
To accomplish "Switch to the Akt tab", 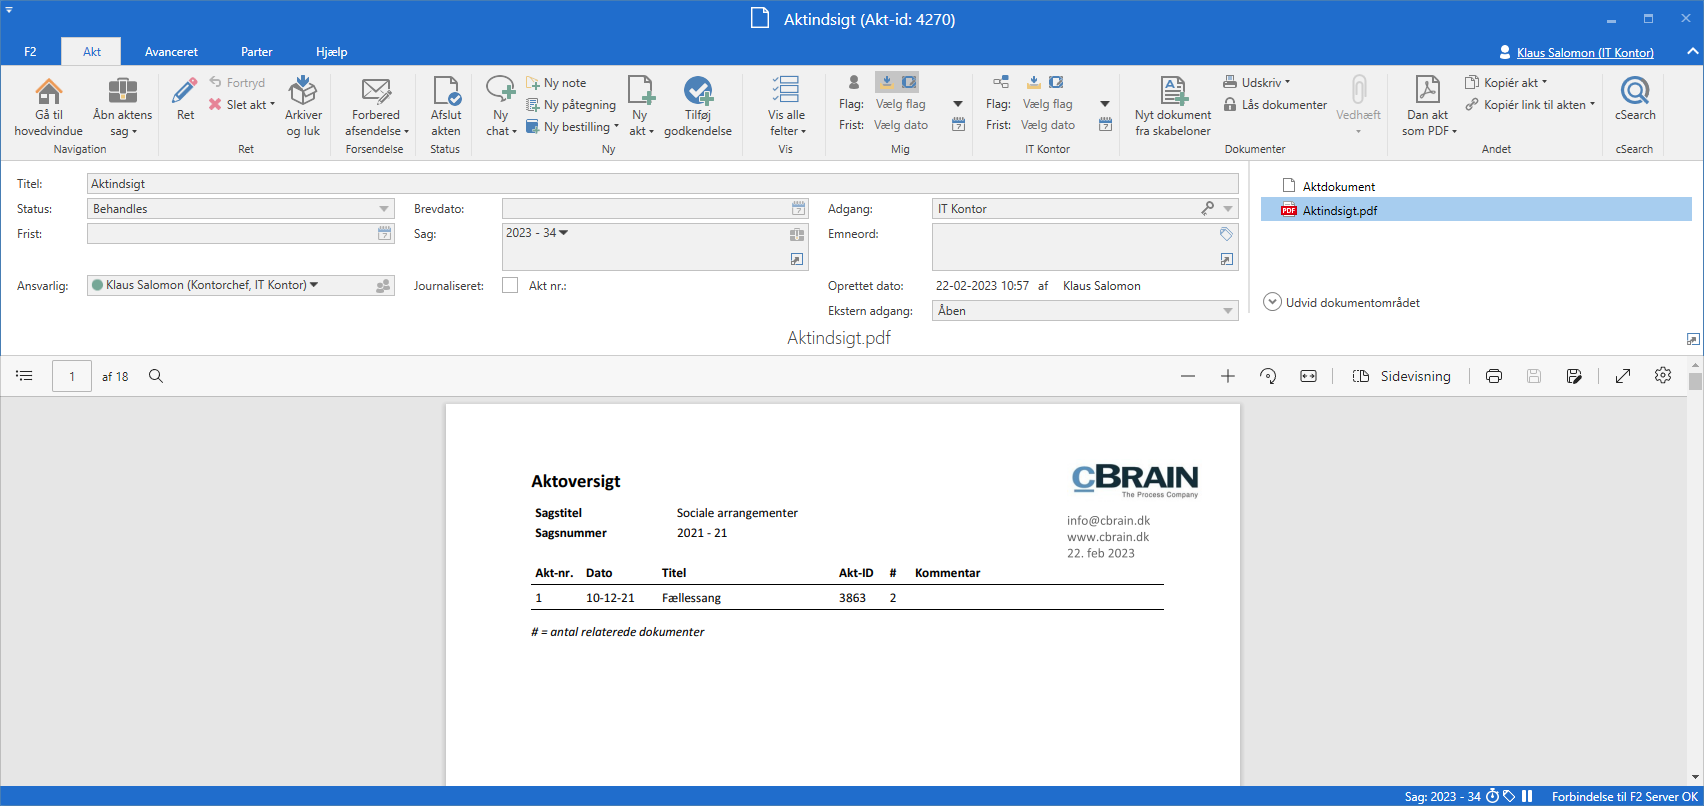I will [x=91, y=52].
